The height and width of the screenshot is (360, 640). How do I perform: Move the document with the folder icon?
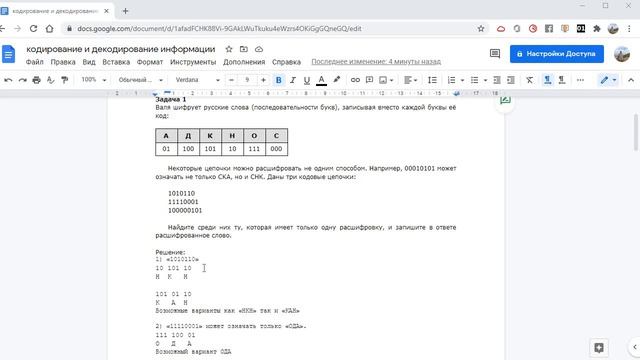[x=244, y=49]
